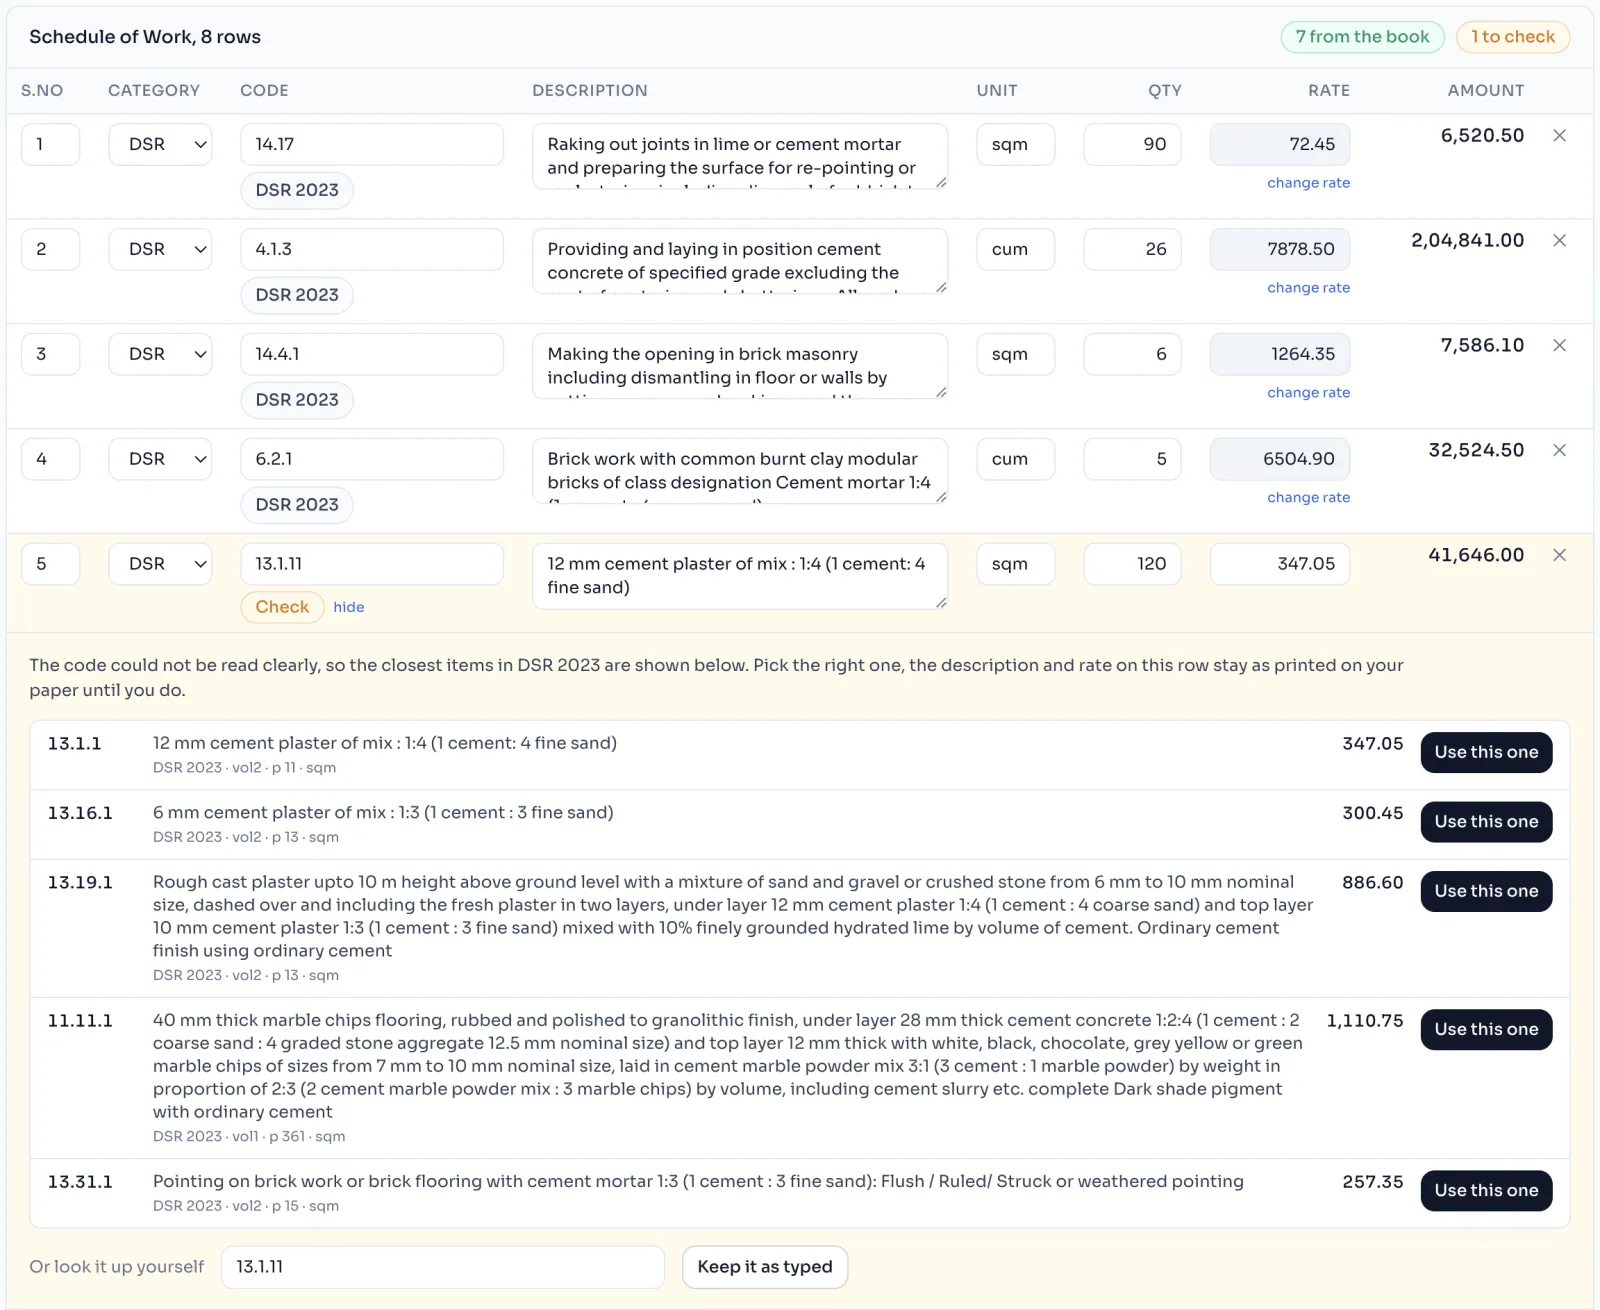Click the quantity field showing 120
The width and height of the screenshot is (1600, 1310).
tap(1132, 565)
